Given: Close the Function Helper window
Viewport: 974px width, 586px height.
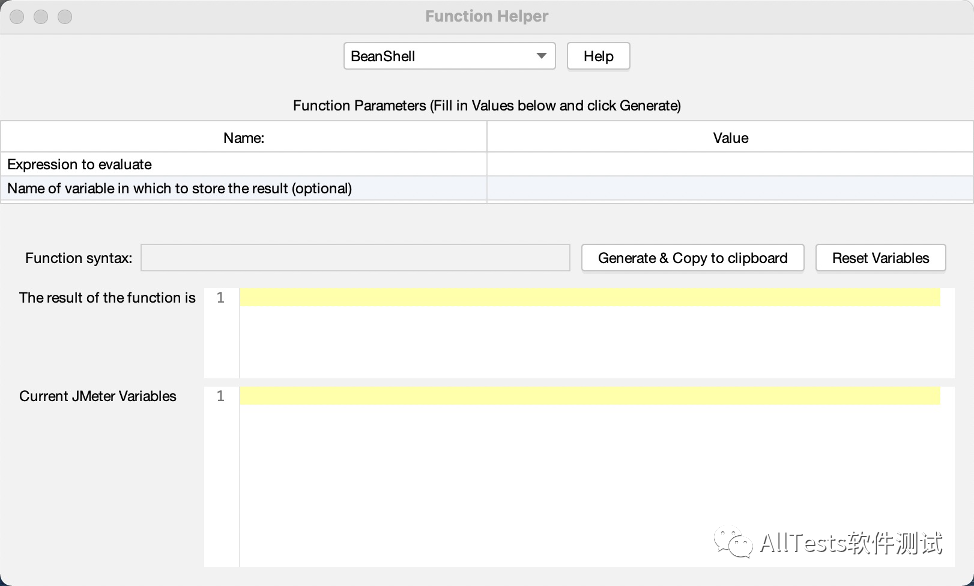Looking at the screenshot, I should pyautogui.click(x=17, y=17).
